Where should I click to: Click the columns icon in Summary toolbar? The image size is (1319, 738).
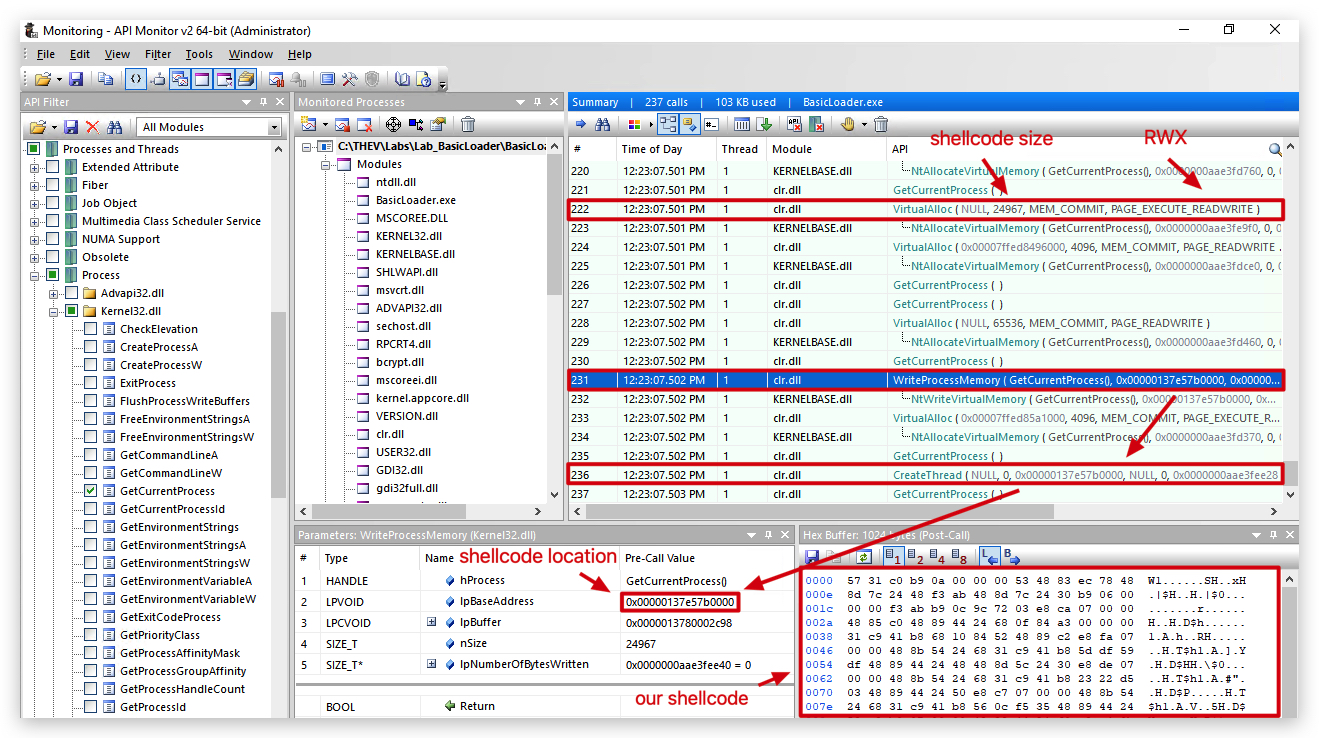click(742, 125)
